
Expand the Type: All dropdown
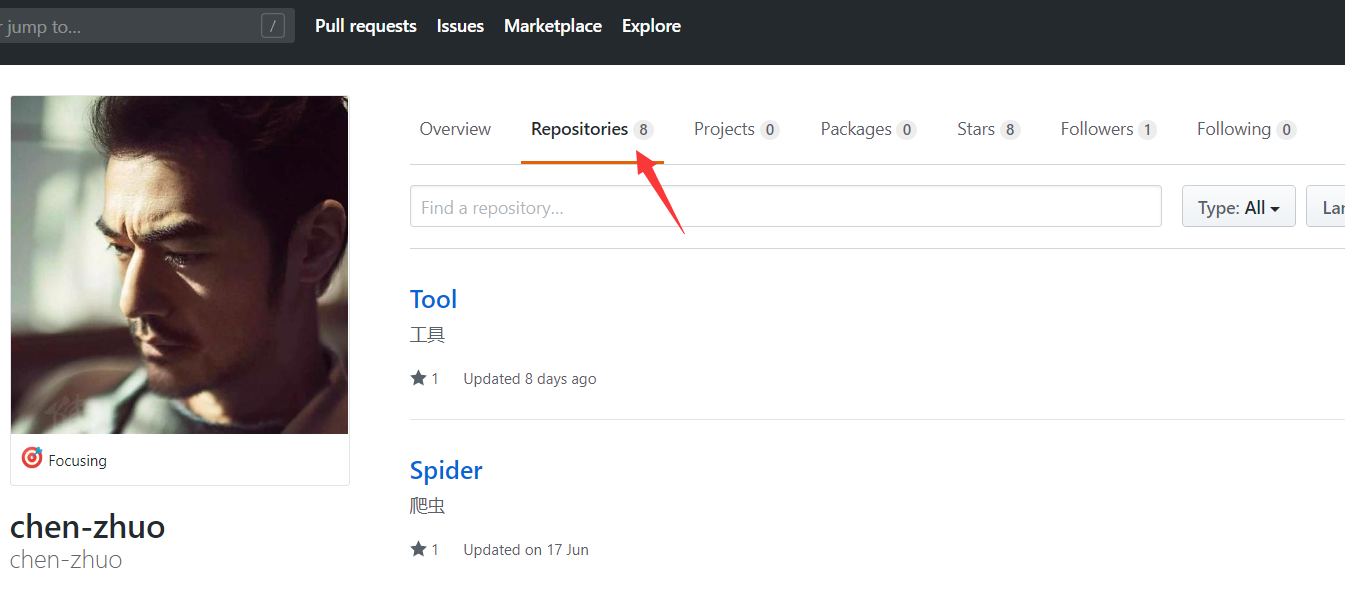tap(1238, 207)
